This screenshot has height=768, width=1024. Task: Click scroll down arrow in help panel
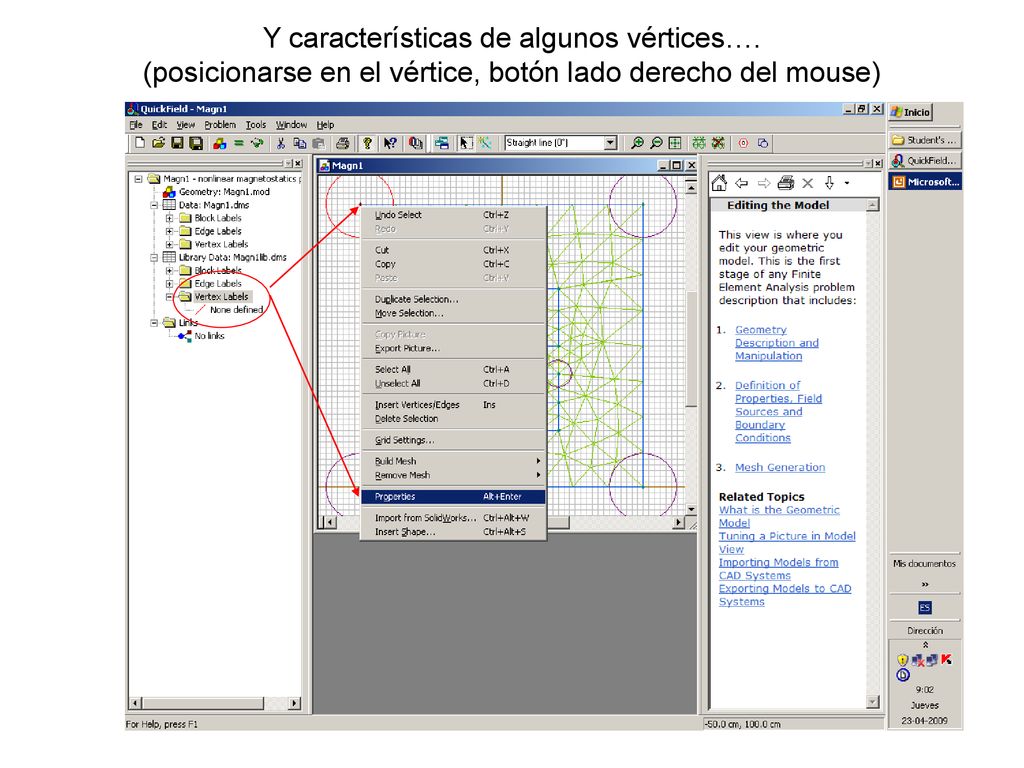[x=872, y=702]
